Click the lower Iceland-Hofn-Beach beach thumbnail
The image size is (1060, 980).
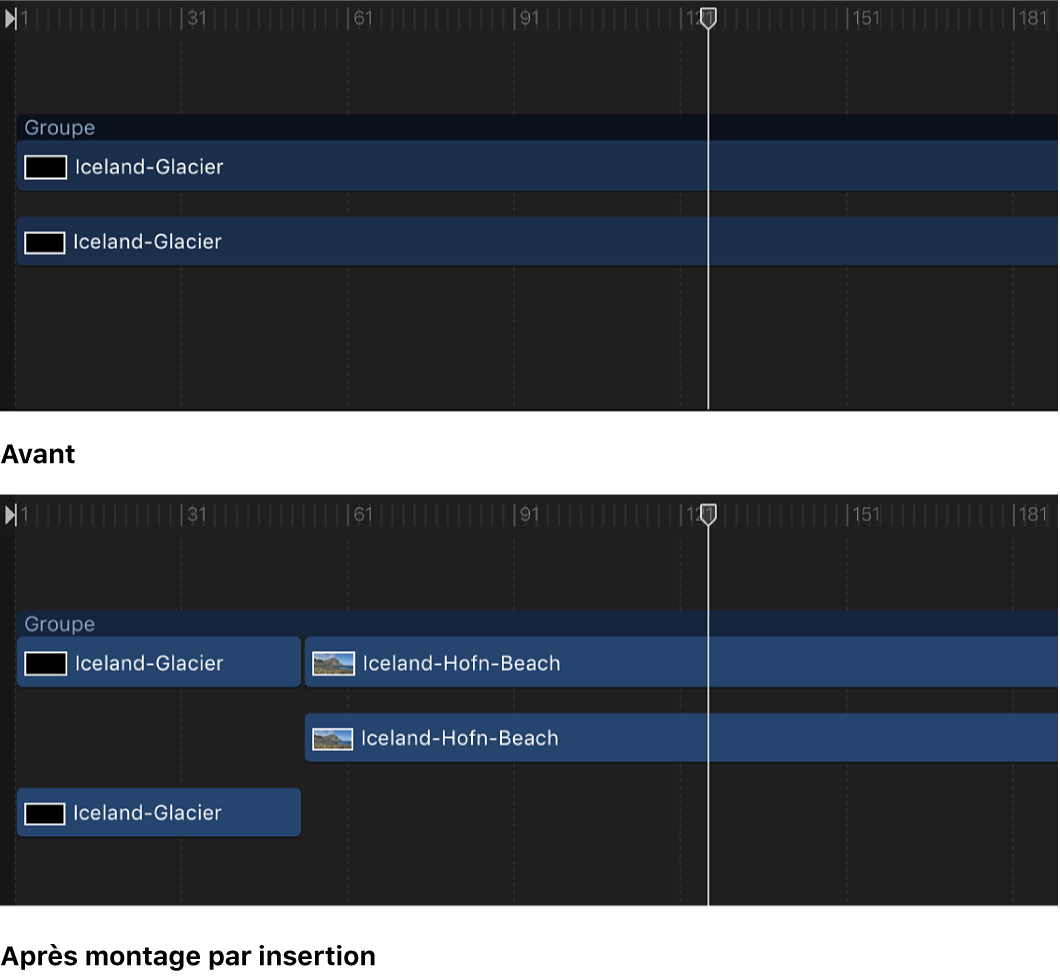[x=333, y=739]
